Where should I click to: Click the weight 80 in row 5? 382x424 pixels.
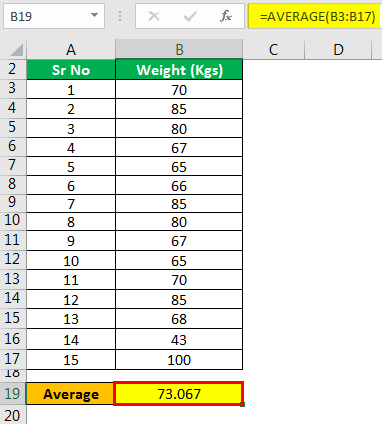coord(179,128)
